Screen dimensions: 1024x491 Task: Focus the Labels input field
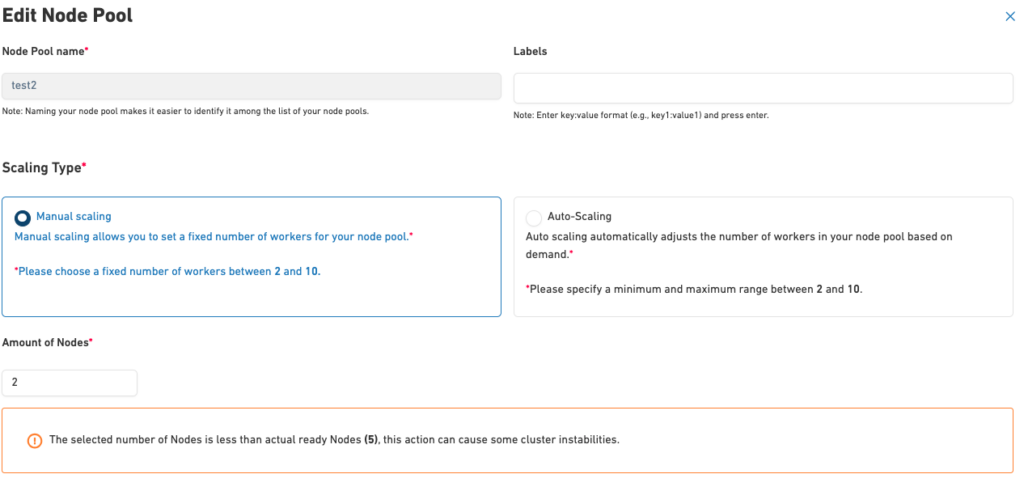763,89
